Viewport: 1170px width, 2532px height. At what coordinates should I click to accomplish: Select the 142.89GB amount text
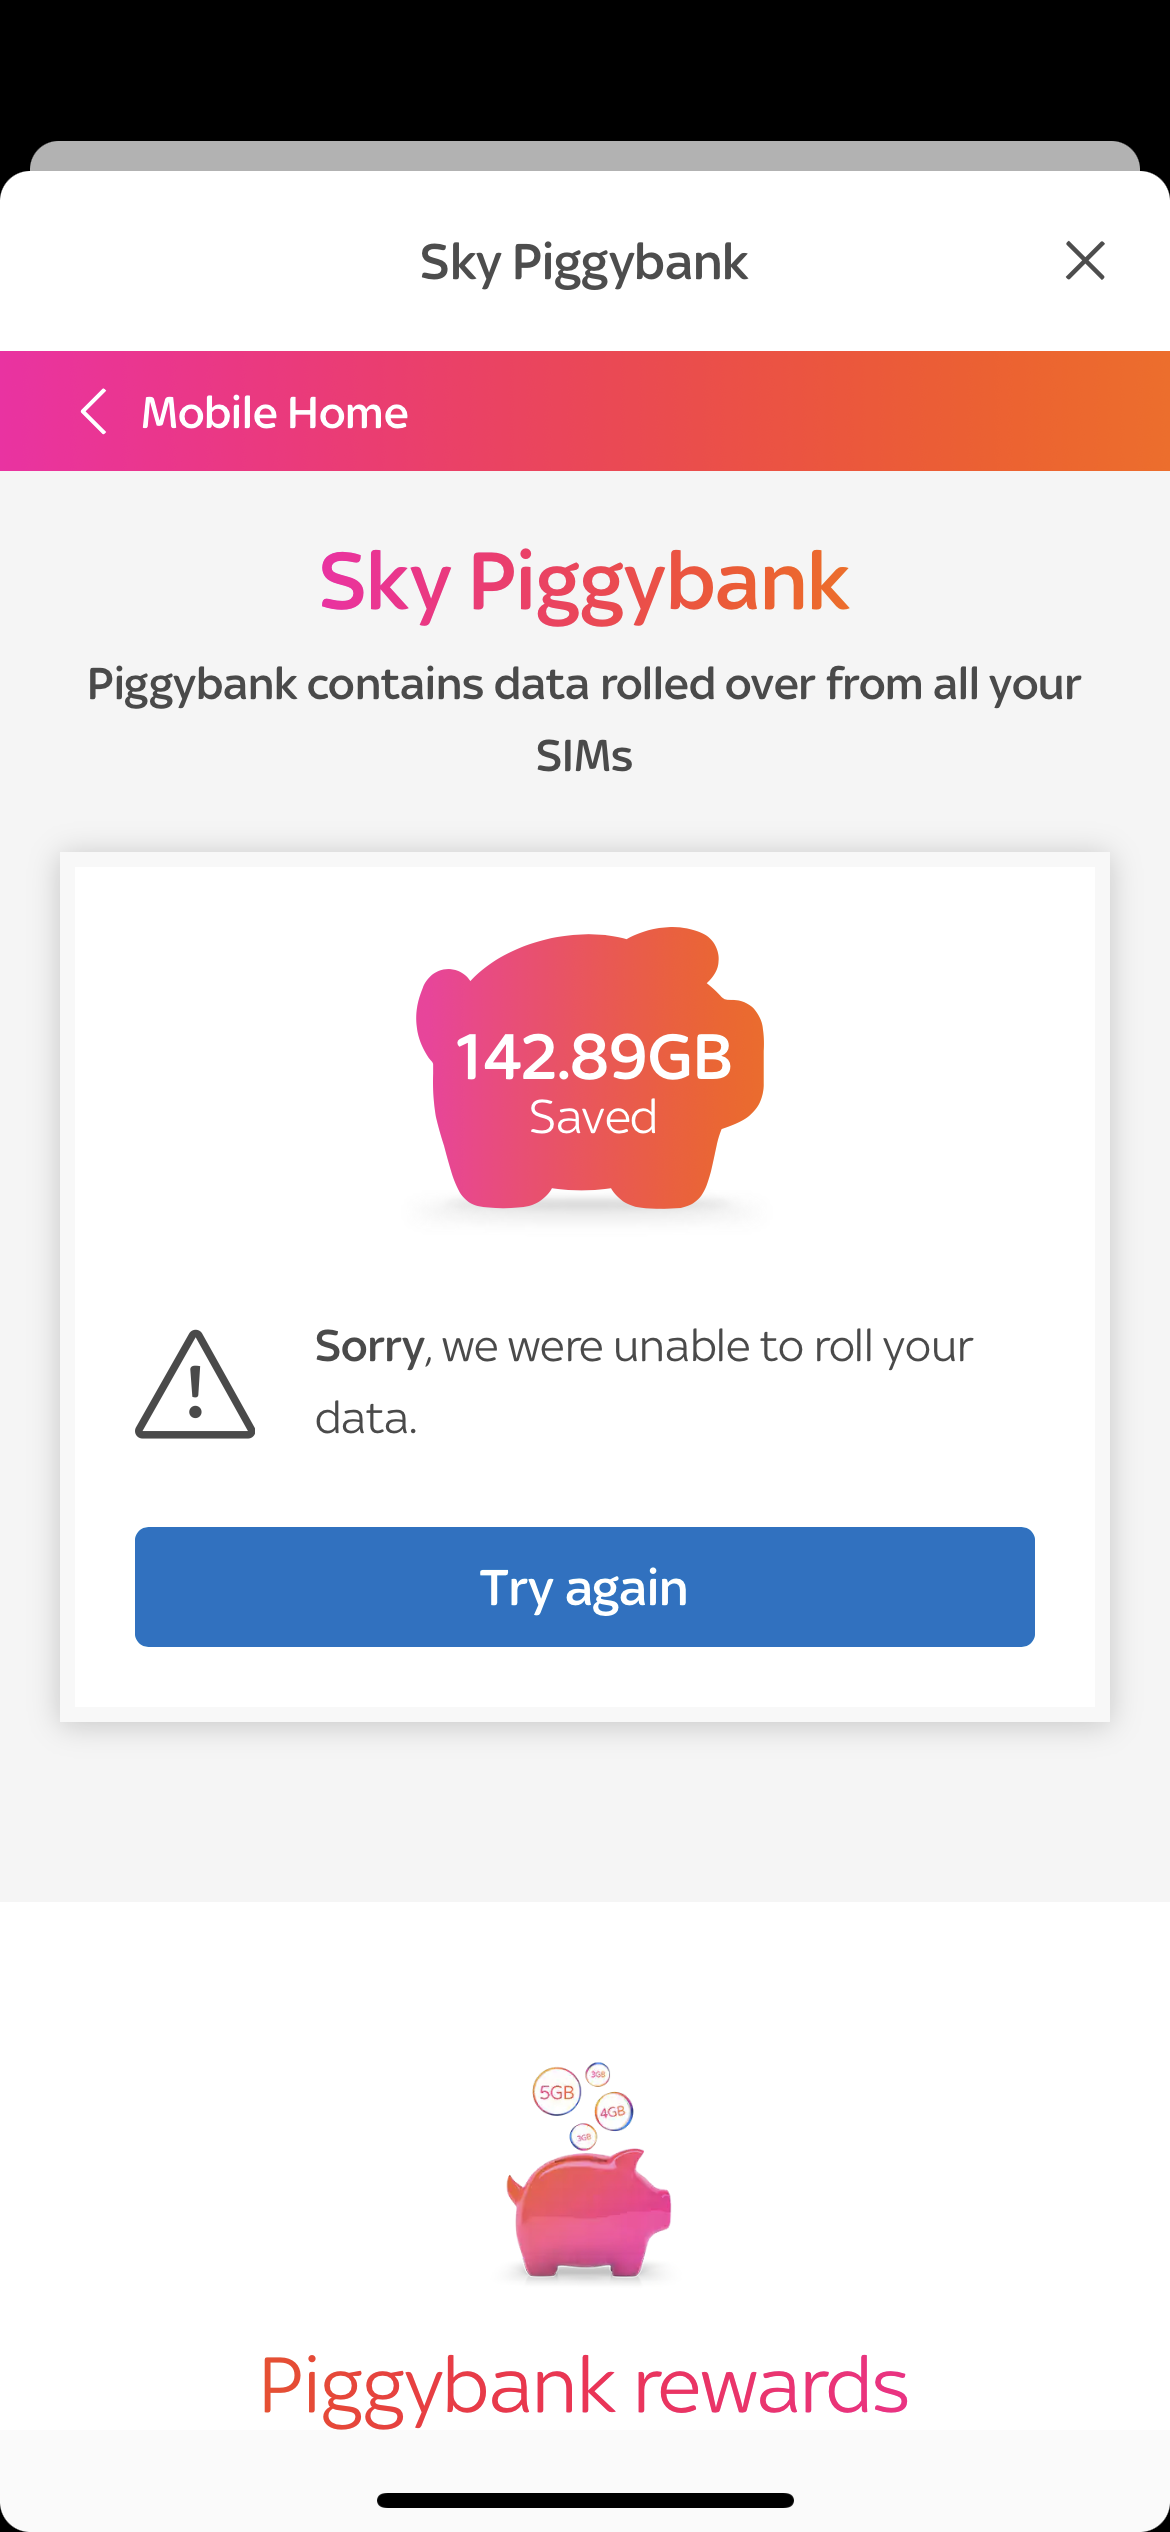593,1056
